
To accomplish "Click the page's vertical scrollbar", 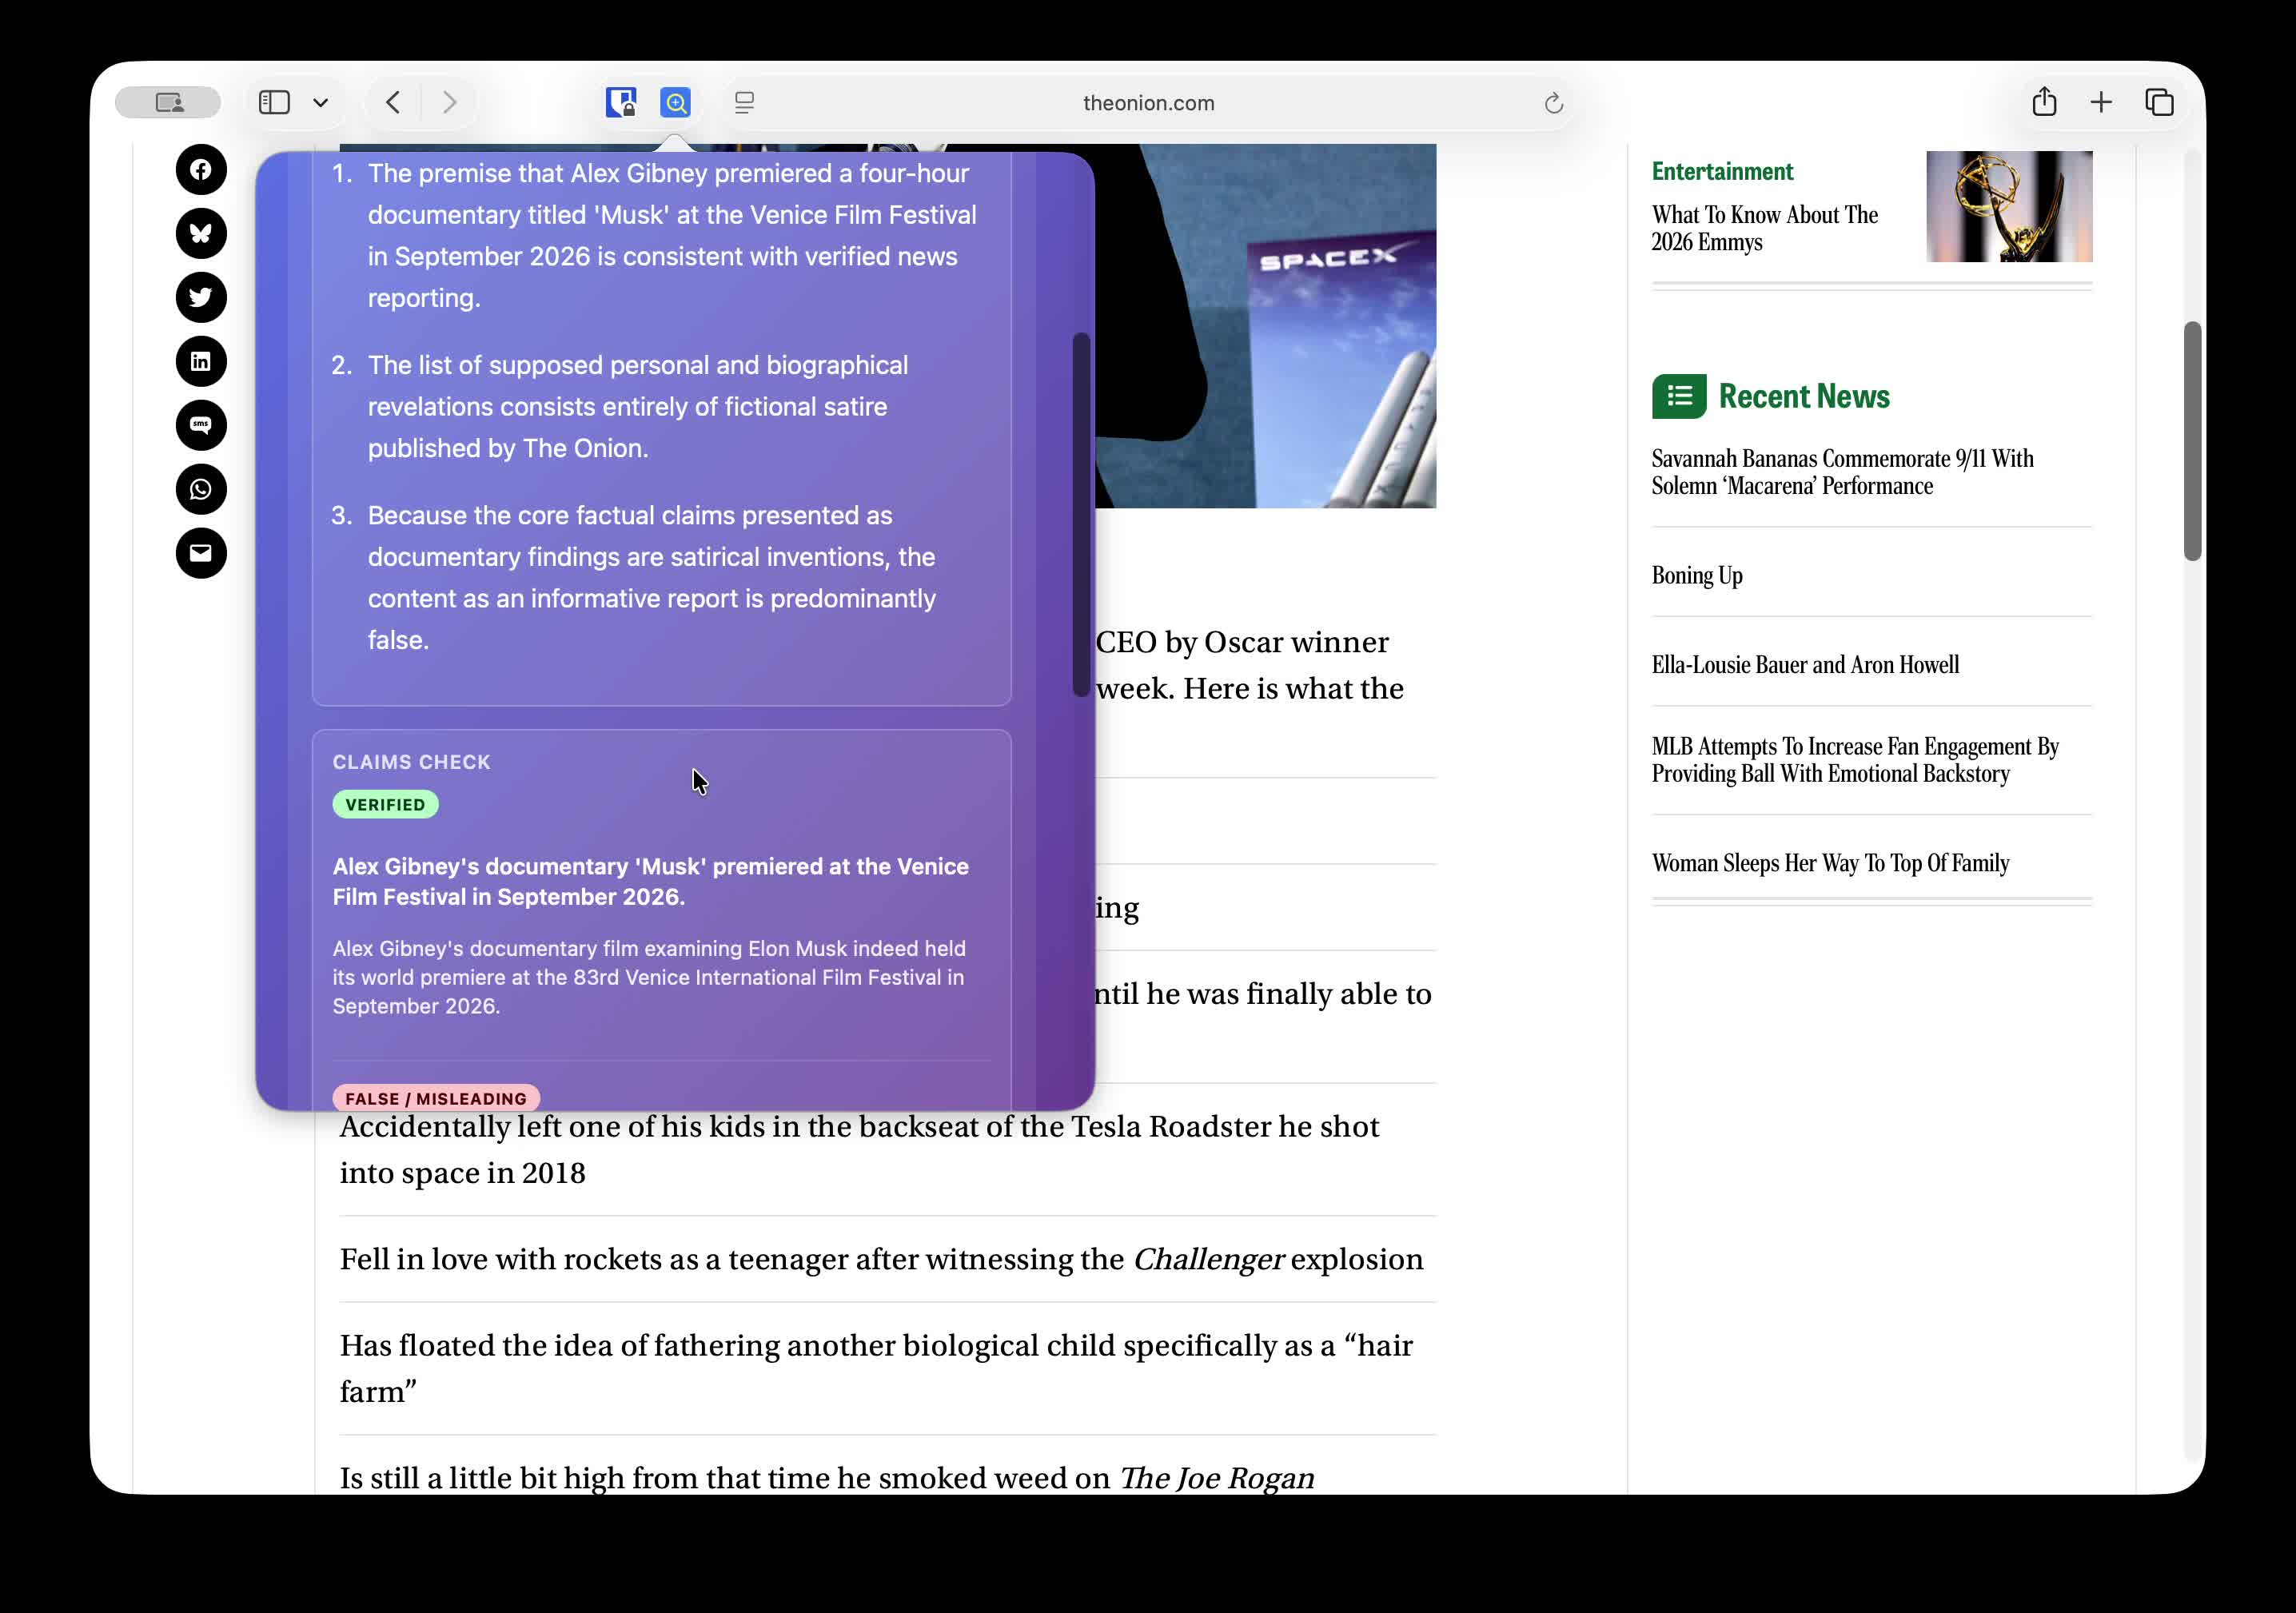I will pyautogui.click(x=2192, y=441).
